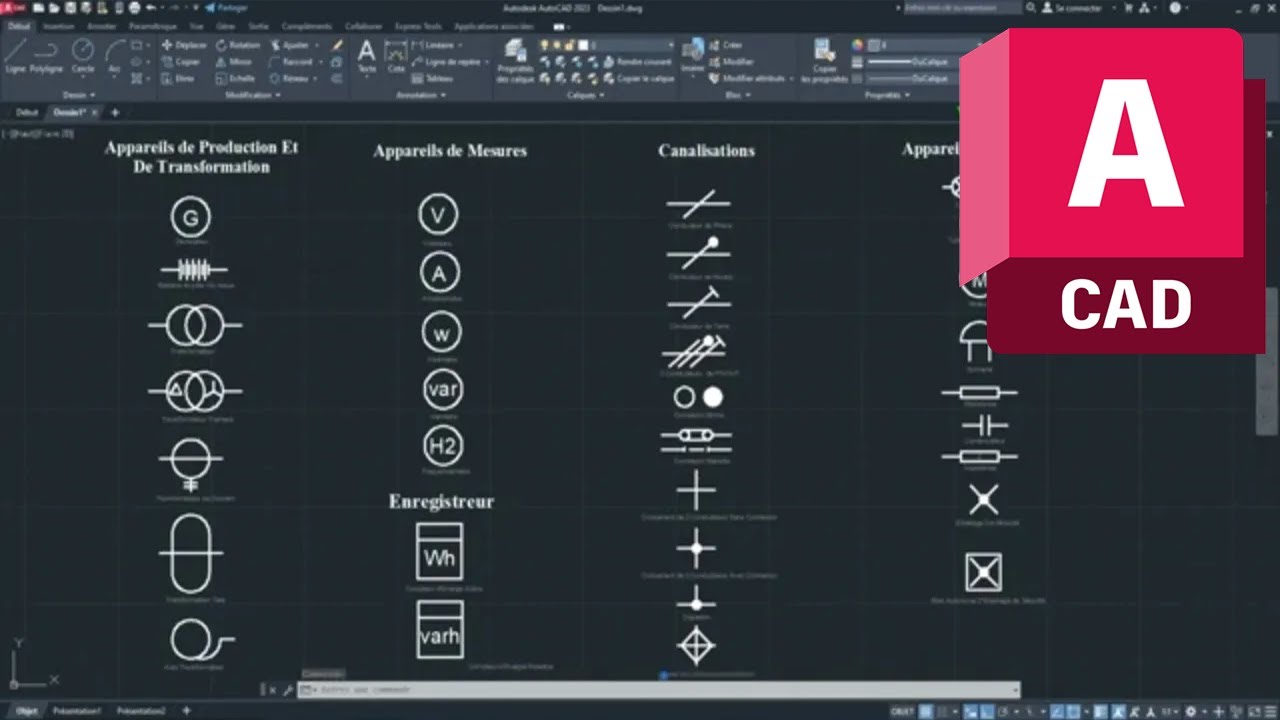
Task: Click Copier le calque button
Action: (638, 77)
